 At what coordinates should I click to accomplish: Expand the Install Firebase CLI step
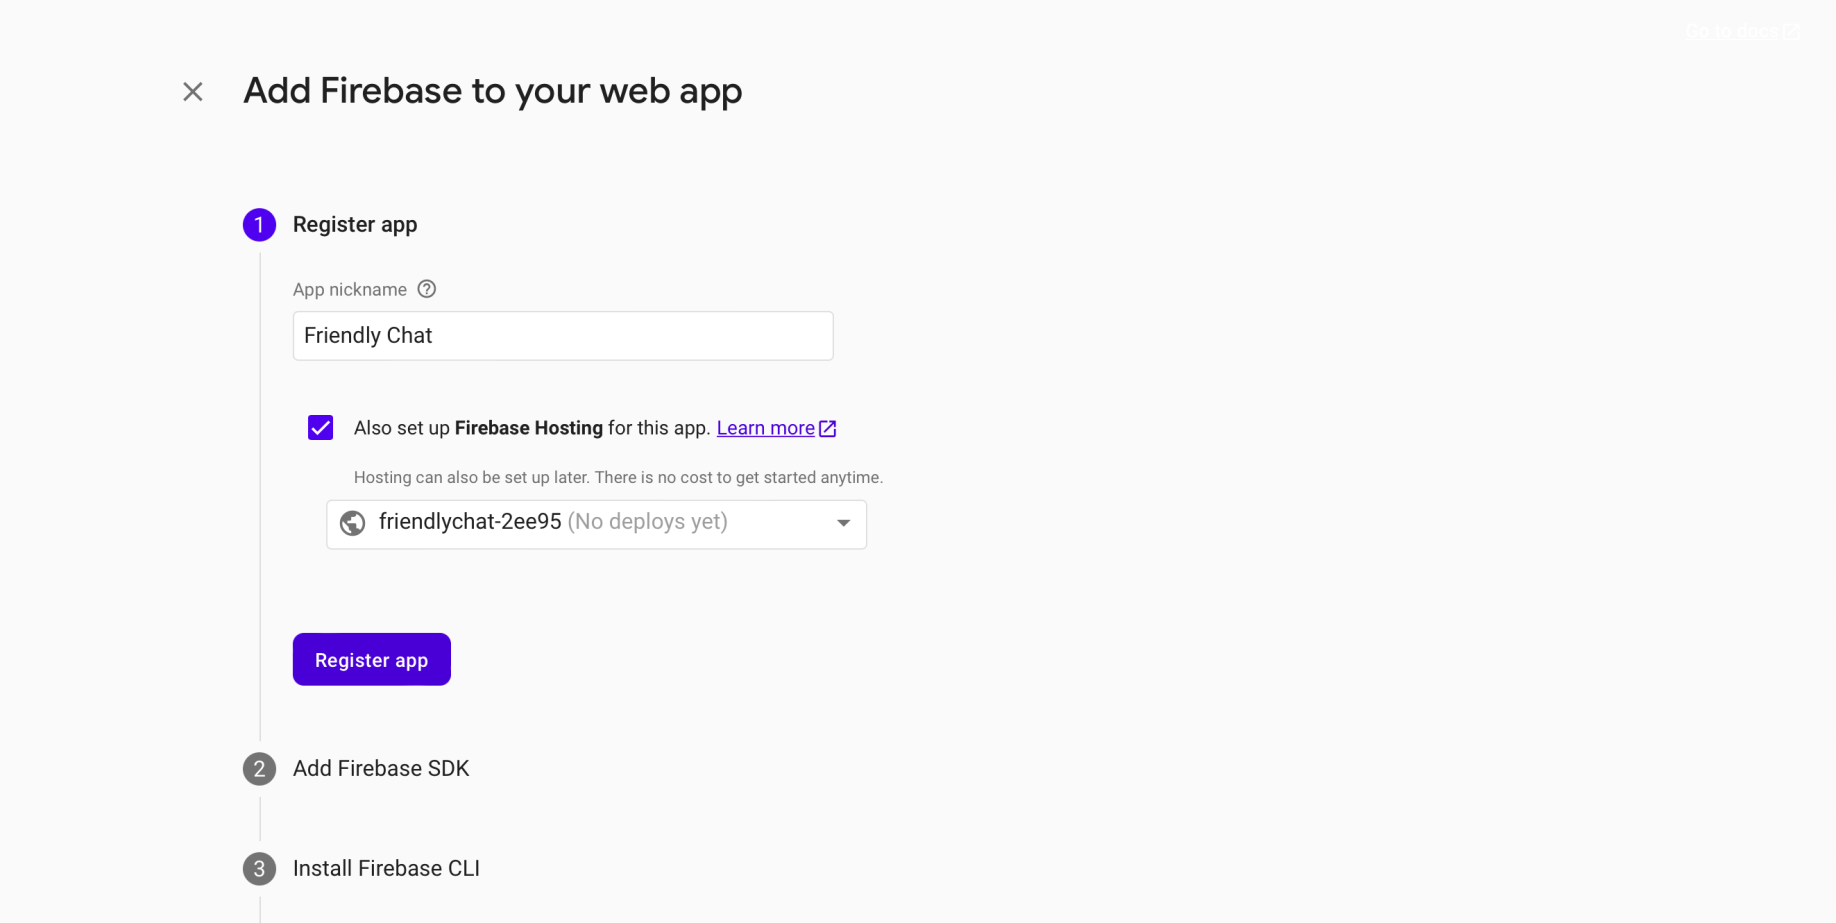point(386,869)
